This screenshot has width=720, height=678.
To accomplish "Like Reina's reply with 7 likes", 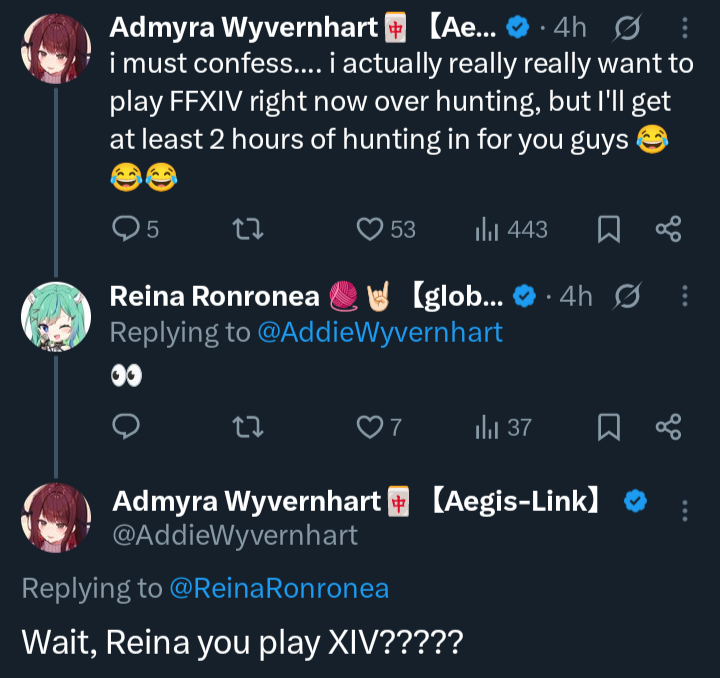I will point(371,427).
